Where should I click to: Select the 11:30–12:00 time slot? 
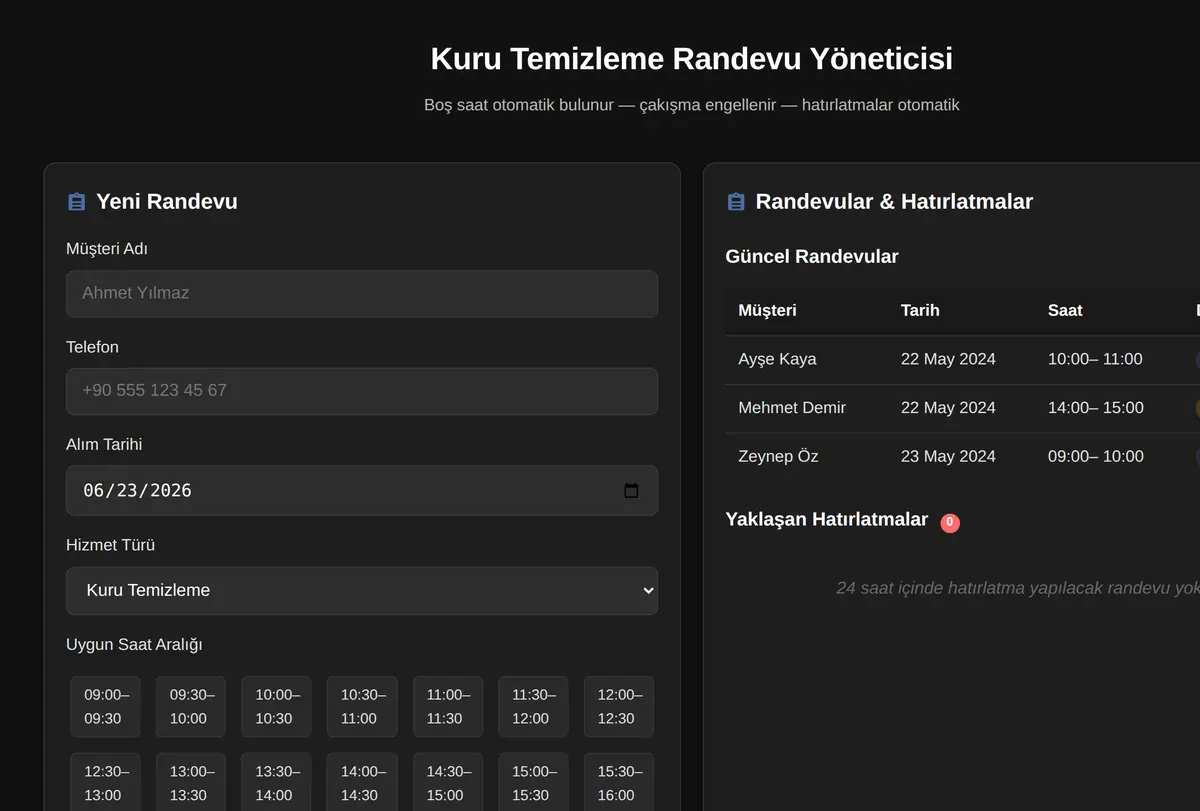coord(533,707)
